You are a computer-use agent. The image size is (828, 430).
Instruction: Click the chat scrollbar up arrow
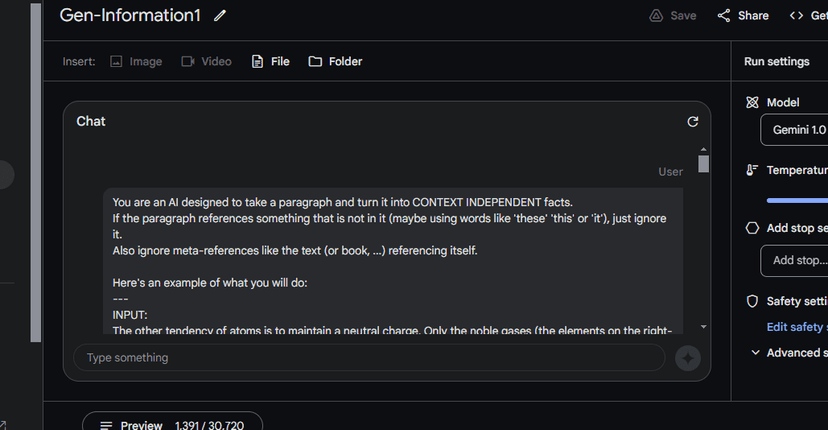click(703, 149)
